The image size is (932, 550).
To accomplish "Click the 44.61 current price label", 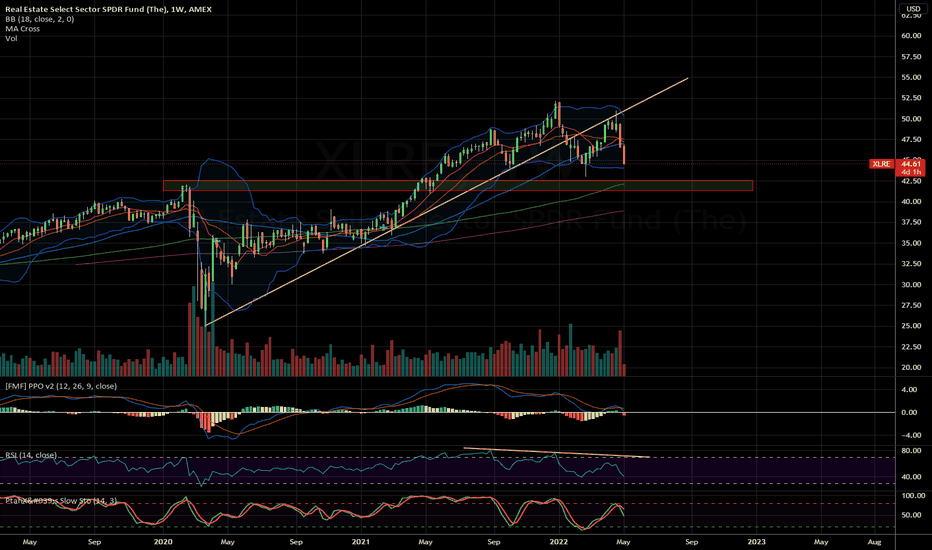I will coord(911,164).
